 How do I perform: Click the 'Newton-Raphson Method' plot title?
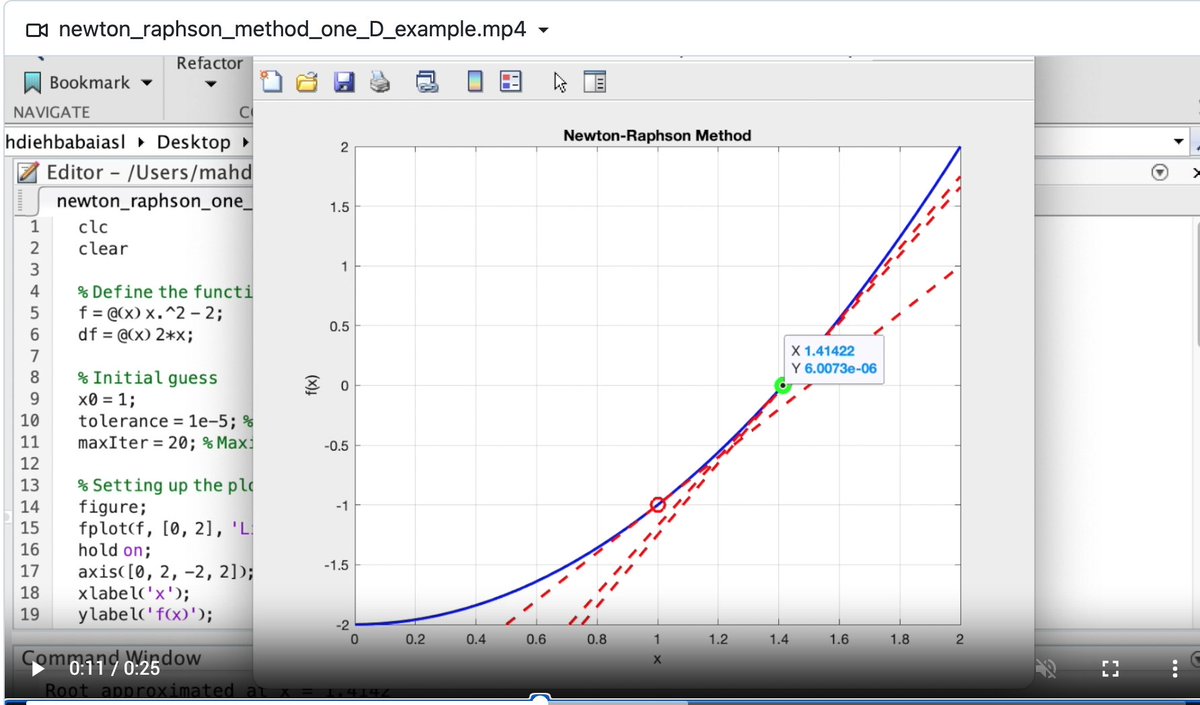657,135
